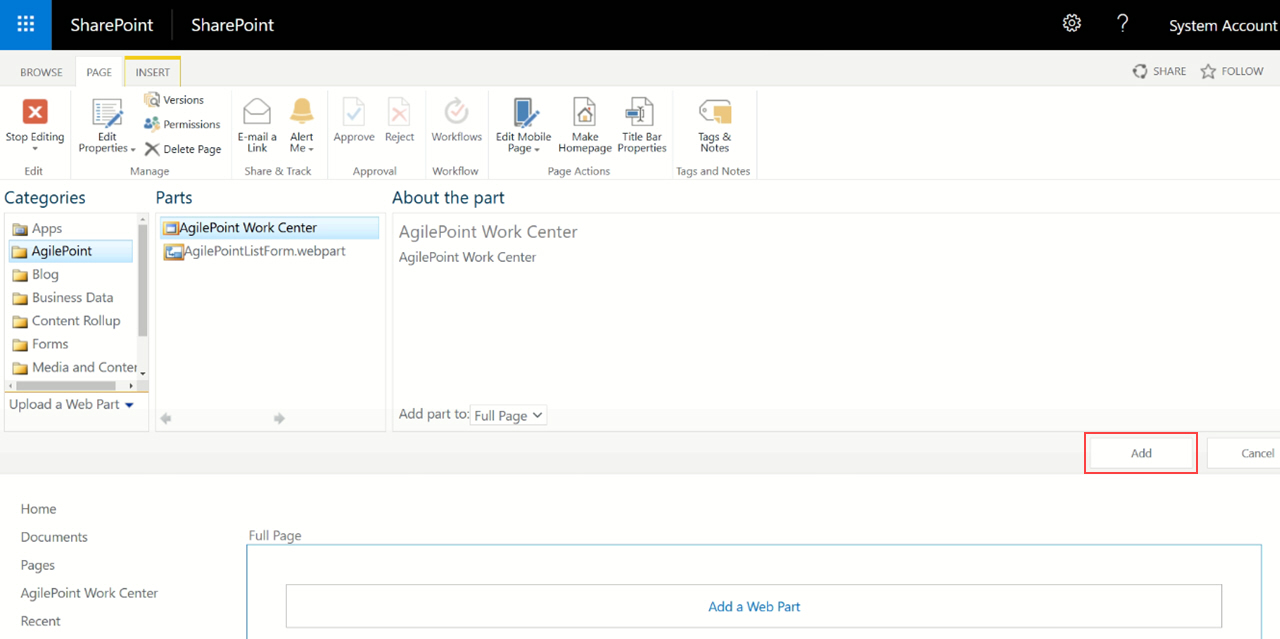This screenshot has height=639, width=1280.
Task: Open Pages in left navigation
Action: pyautogui.click(x=38, y=565)
